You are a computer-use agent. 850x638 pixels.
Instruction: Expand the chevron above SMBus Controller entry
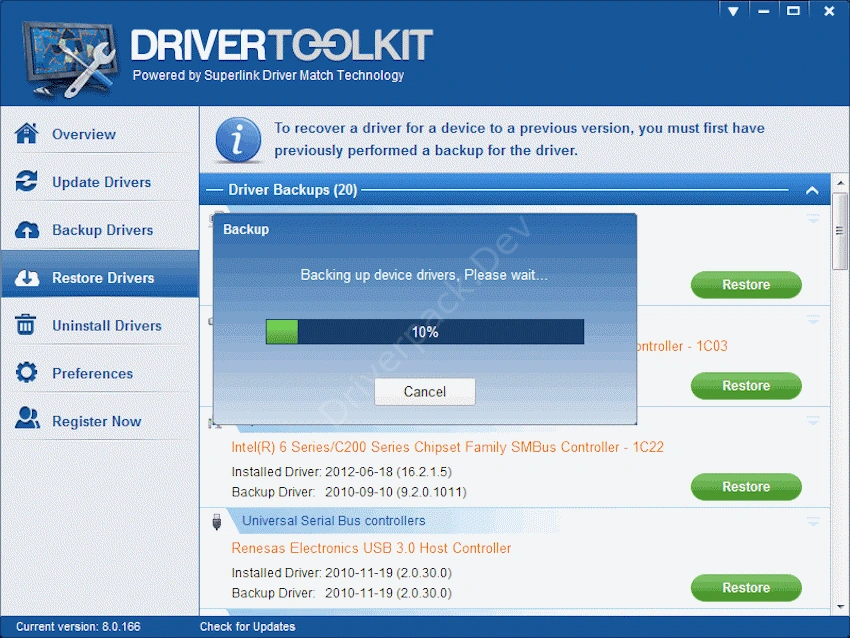coord(813,421)
